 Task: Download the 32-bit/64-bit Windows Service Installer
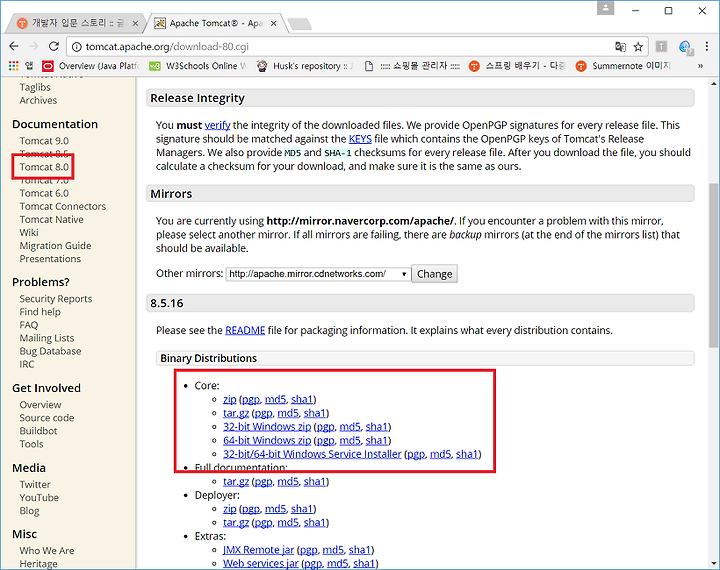coord(312,454)
